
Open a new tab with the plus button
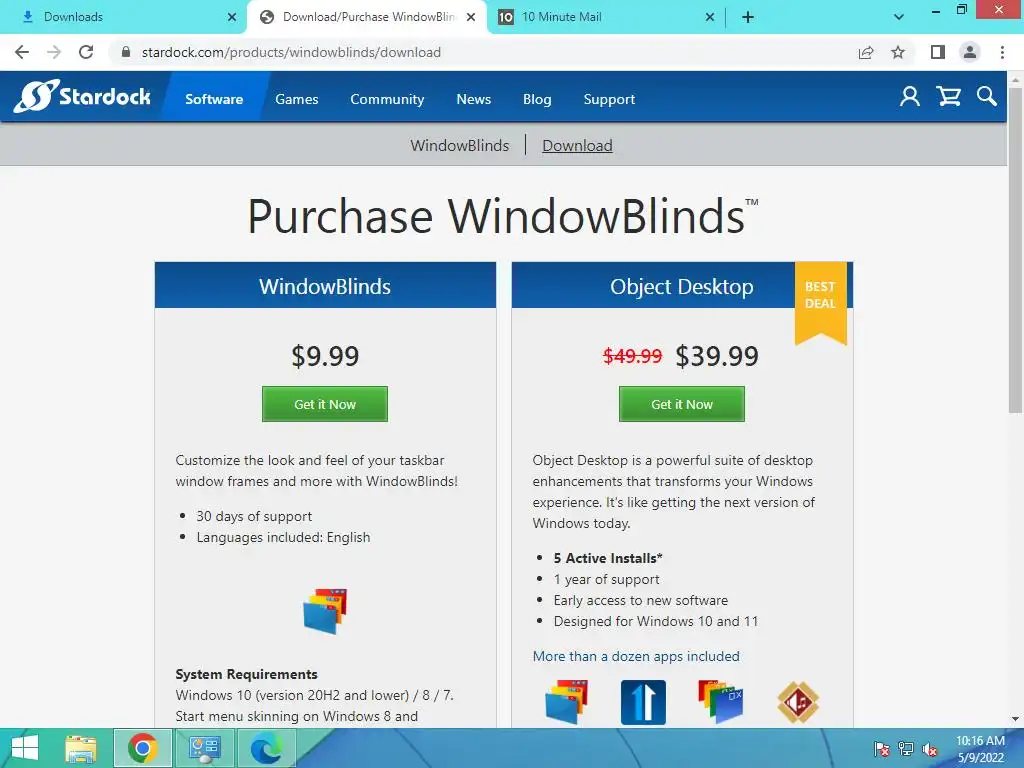[748, 17]
